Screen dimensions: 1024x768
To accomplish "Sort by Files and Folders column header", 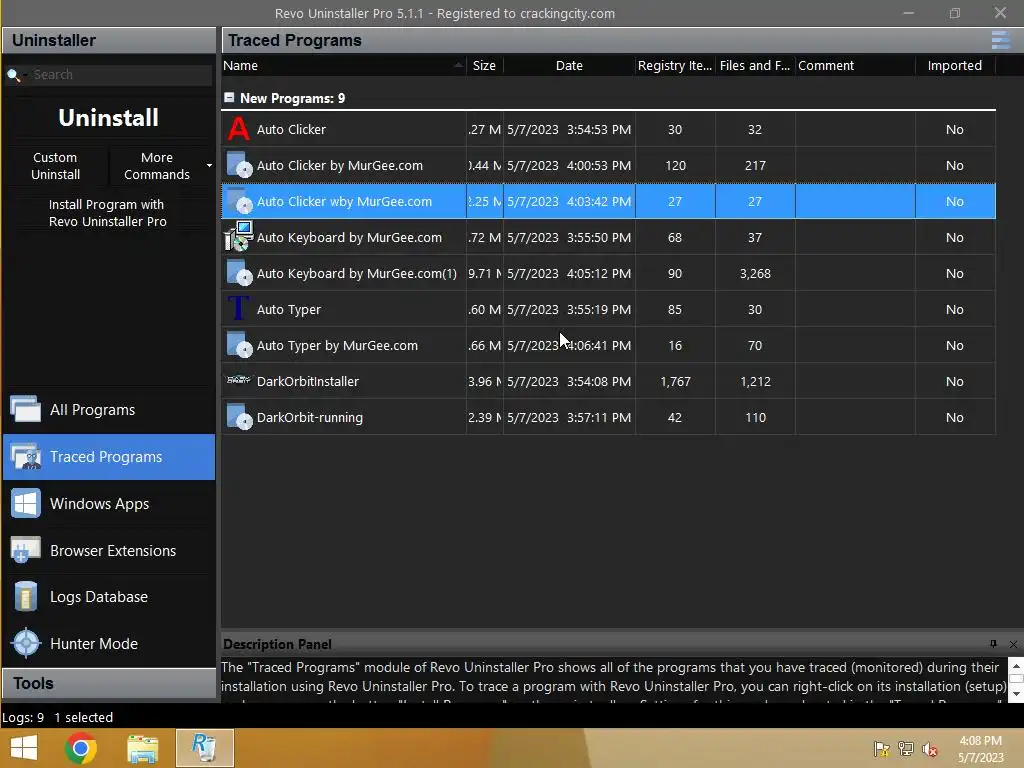I will [755, 65].
